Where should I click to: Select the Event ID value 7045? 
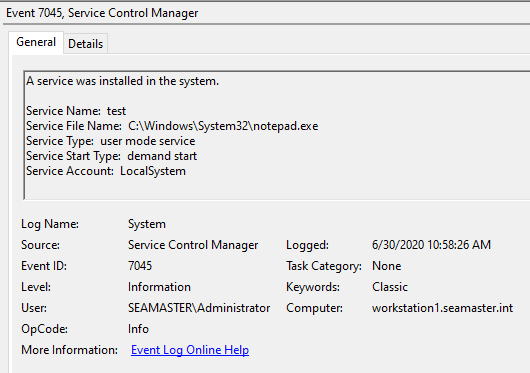point(140,266)
